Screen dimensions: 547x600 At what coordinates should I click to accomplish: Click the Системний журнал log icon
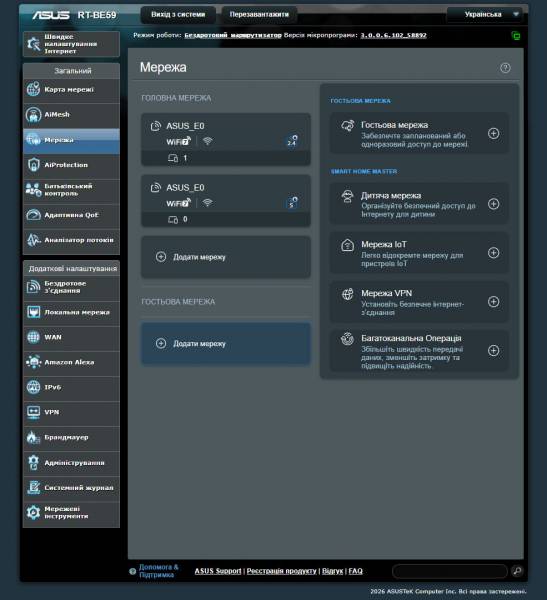[34, 488]
